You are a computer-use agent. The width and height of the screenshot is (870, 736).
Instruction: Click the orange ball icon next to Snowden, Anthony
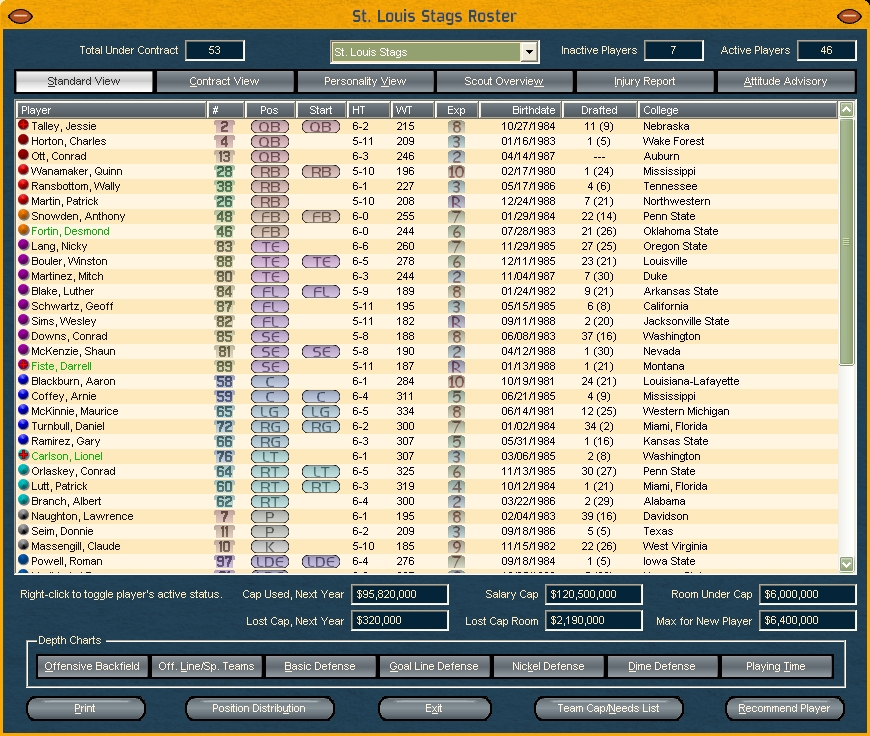click(x=24, y=216)
